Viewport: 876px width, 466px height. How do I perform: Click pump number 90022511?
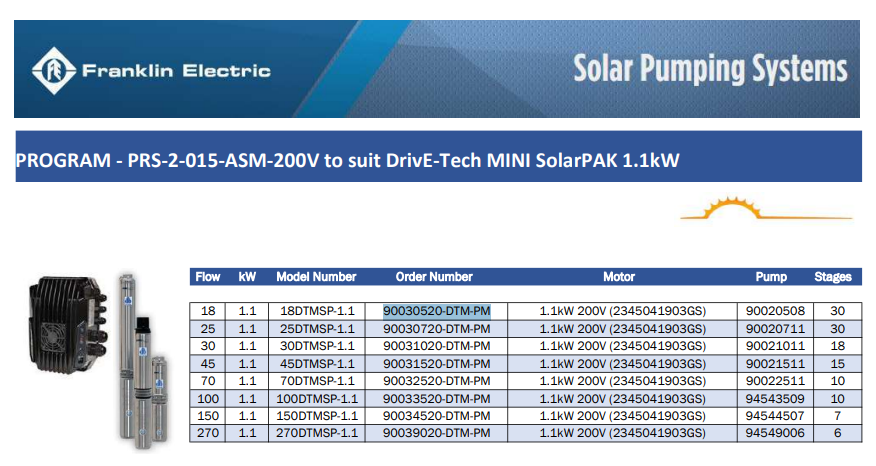775,381
